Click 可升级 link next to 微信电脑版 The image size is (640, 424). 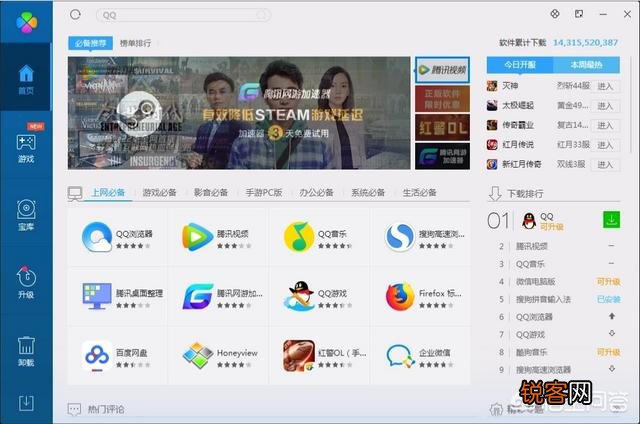click(609, 282)
